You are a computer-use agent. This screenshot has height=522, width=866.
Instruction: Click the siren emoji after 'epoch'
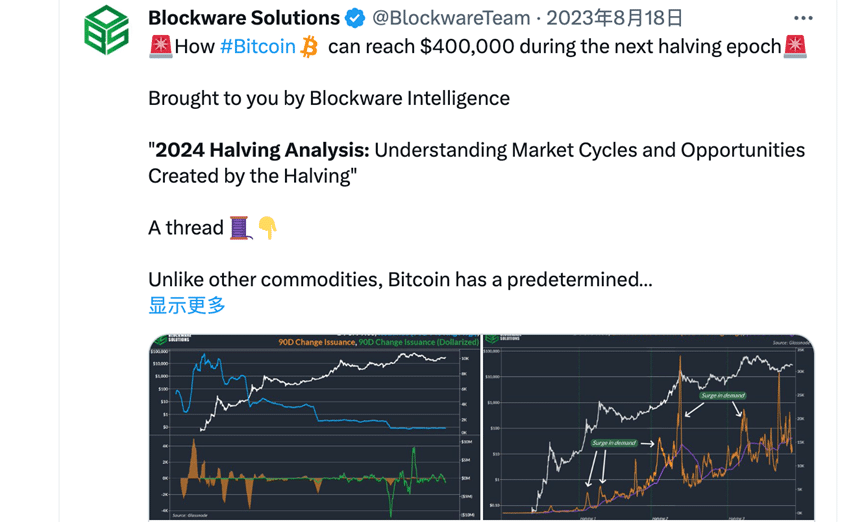click(795, 47)
